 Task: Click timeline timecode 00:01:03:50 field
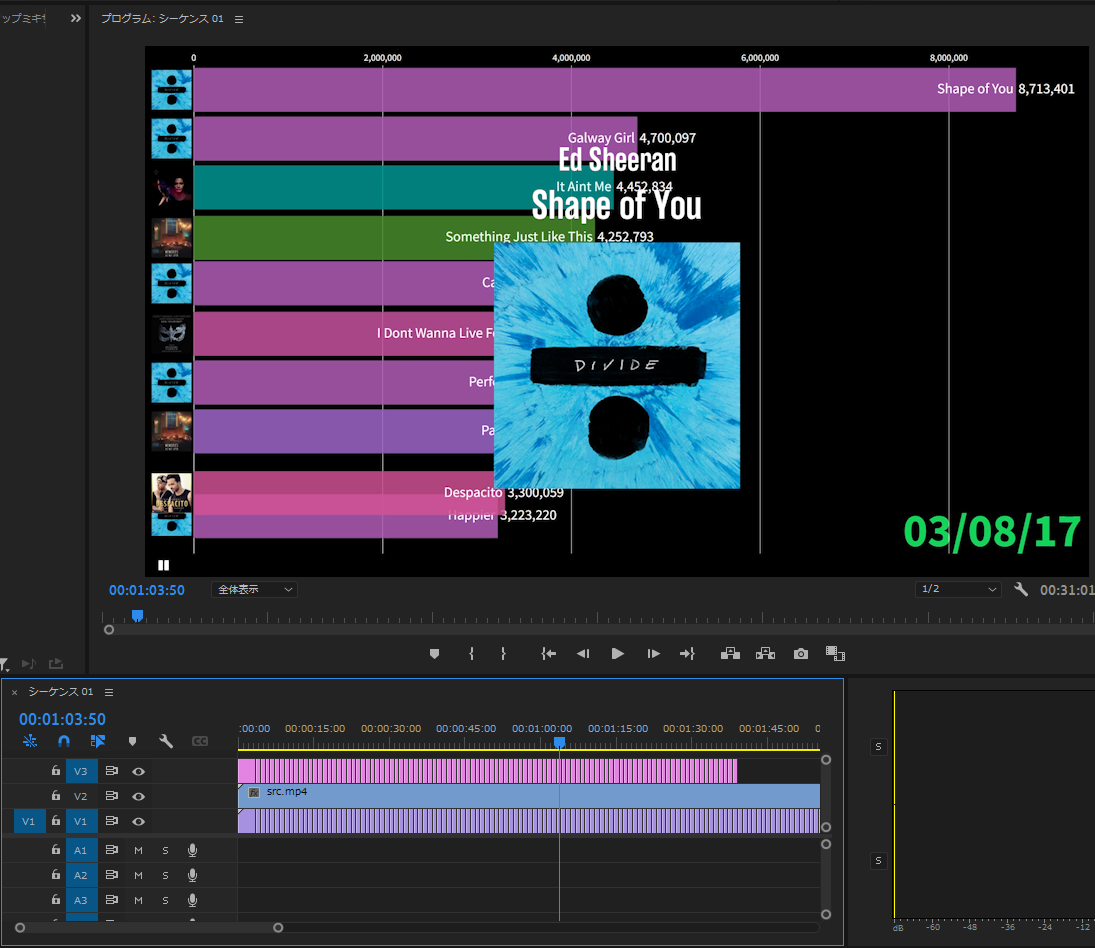coord(62,719)
